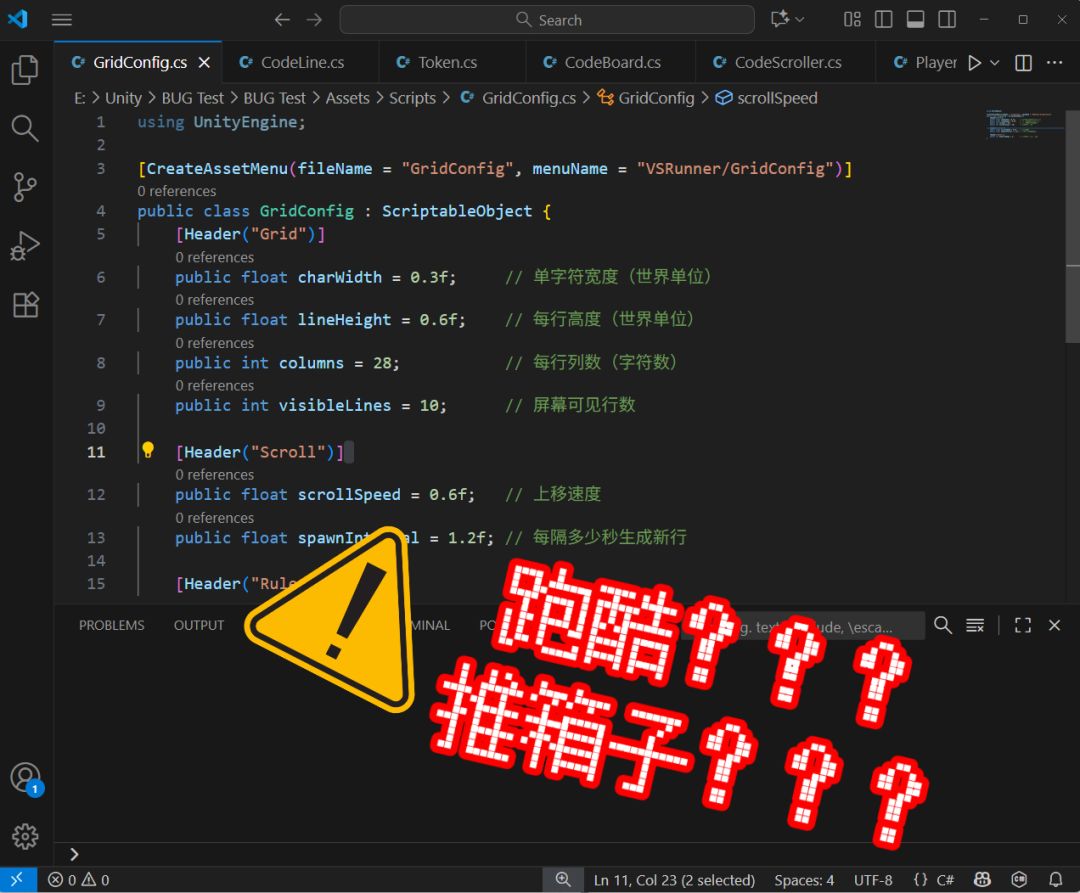Open the PROBLEMS panel tab
The height and width of the screenshot is (893, 1080).
coord(112,625)
